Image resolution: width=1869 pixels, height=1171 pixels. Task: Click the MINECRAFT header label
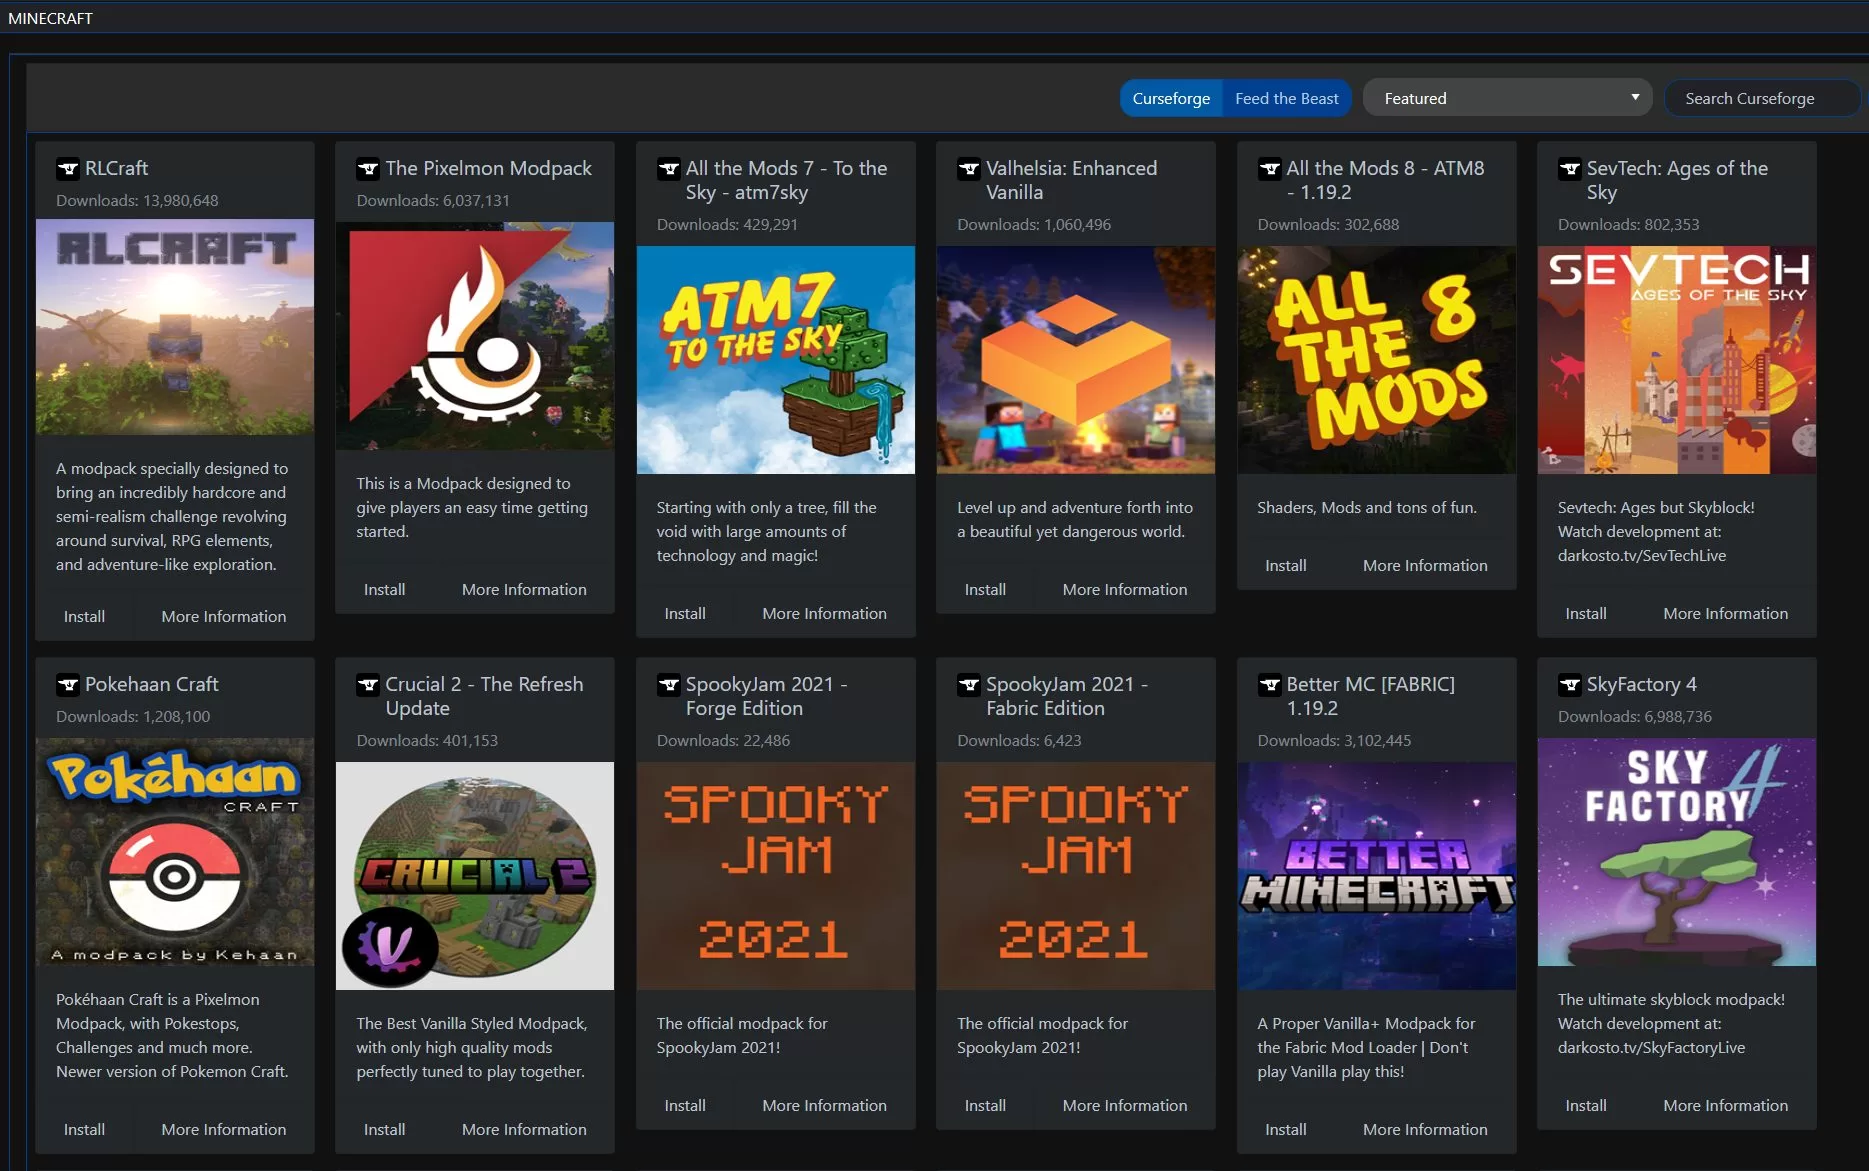(x=50, y=18)
